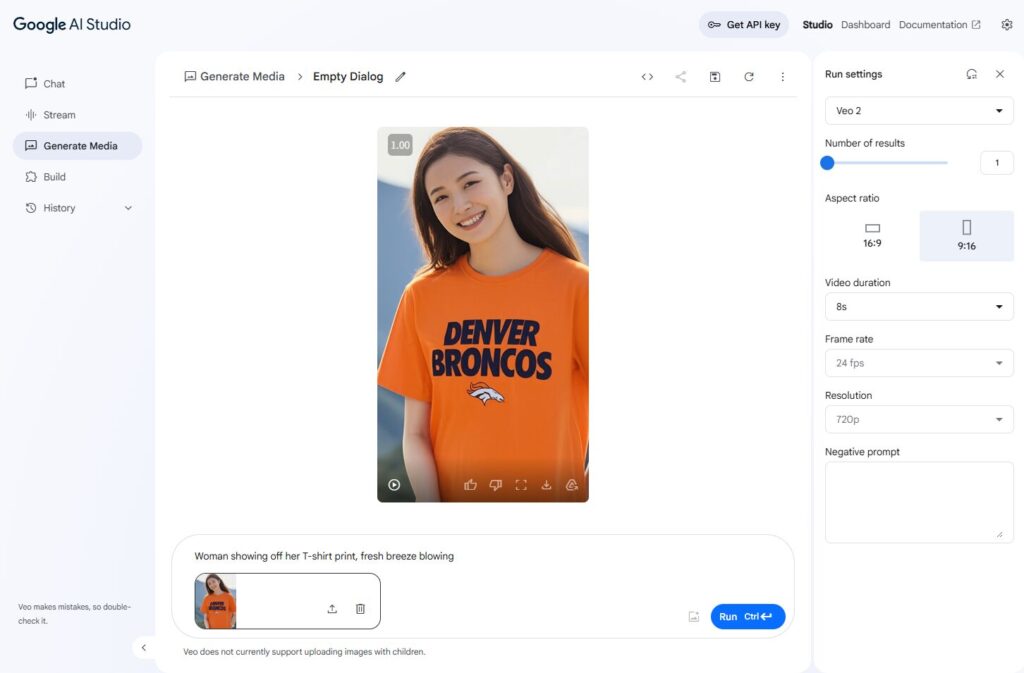Viewport: 1024px width, 673px height.
Task: Save the prompt with the save icon
Action: tap(715, 77)
